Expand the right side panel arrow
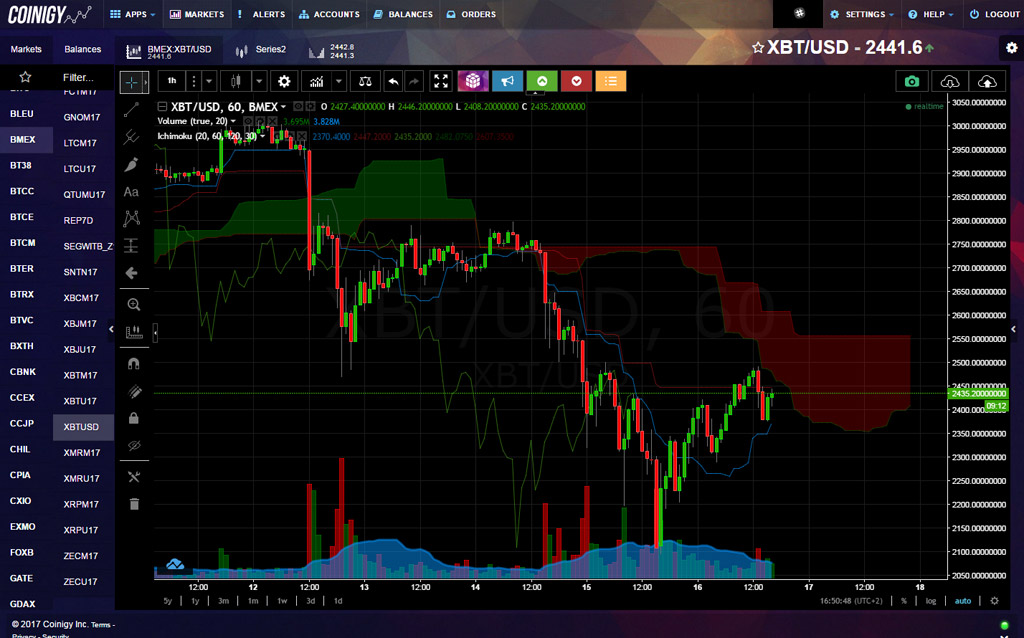Viewport: 1024px width, 638px height. (x=1014, y=329)
